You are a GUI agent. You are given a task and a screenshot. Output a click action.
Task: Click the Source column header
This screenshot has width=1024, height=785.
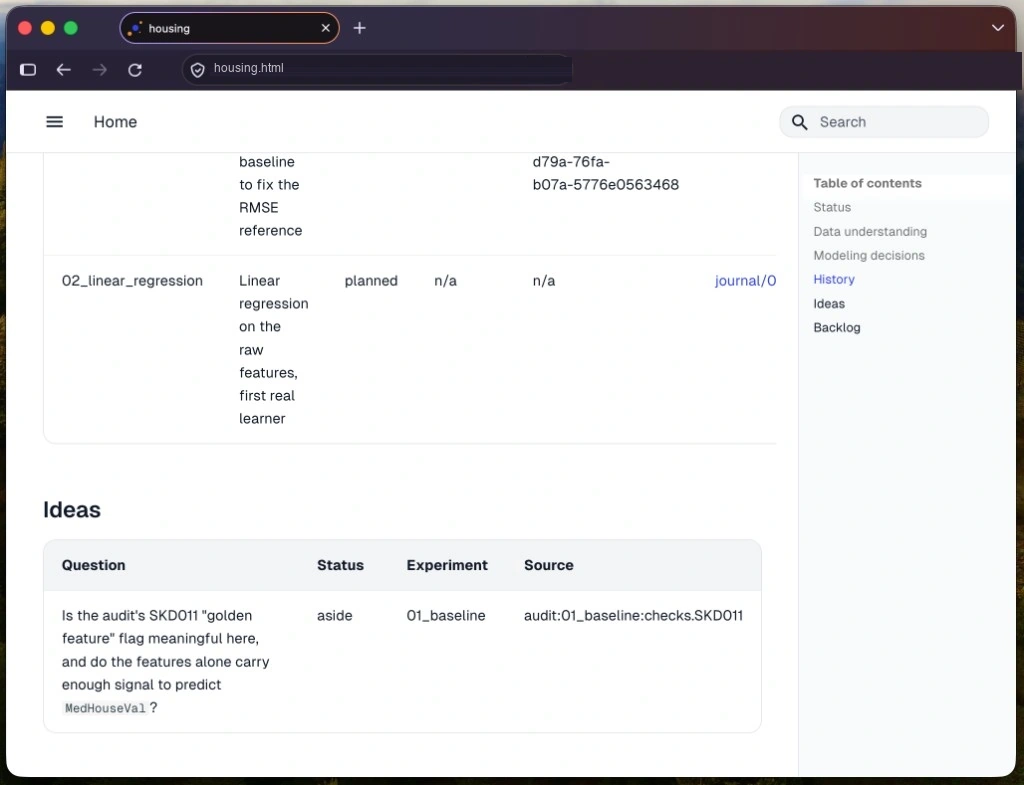pyautogui.click(x=549, y=566)
